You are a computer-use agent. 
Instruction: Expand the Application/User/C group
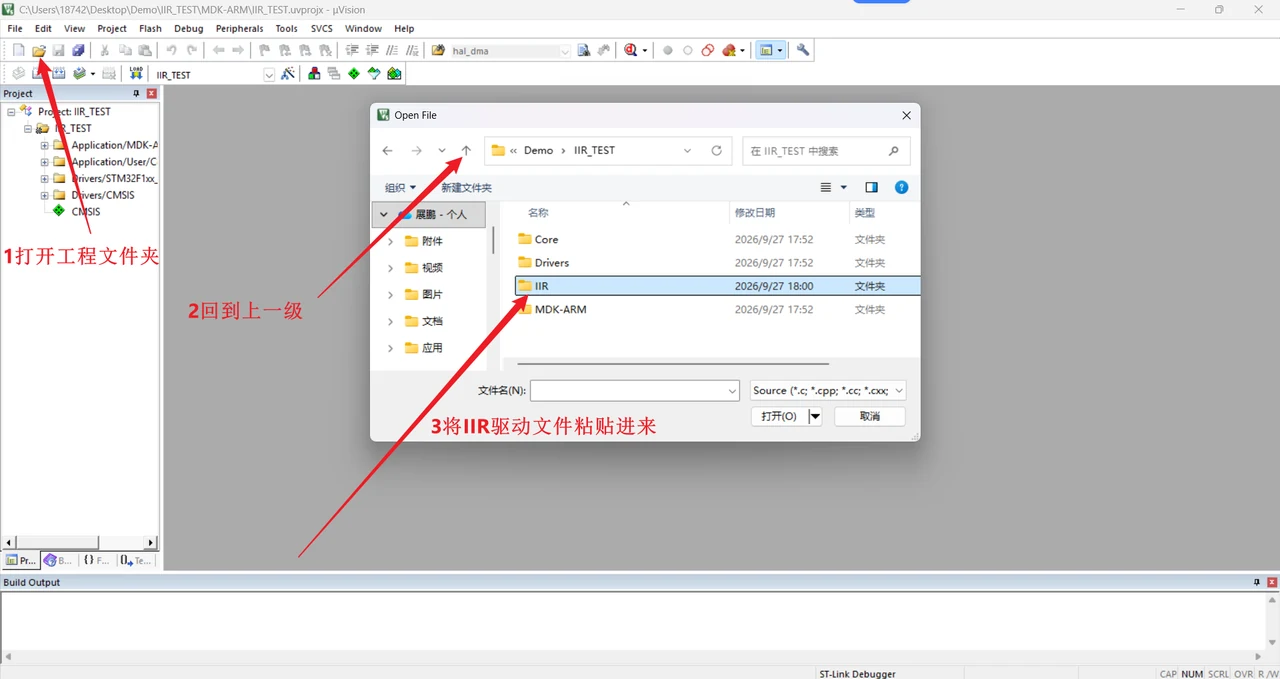[44, 162]
